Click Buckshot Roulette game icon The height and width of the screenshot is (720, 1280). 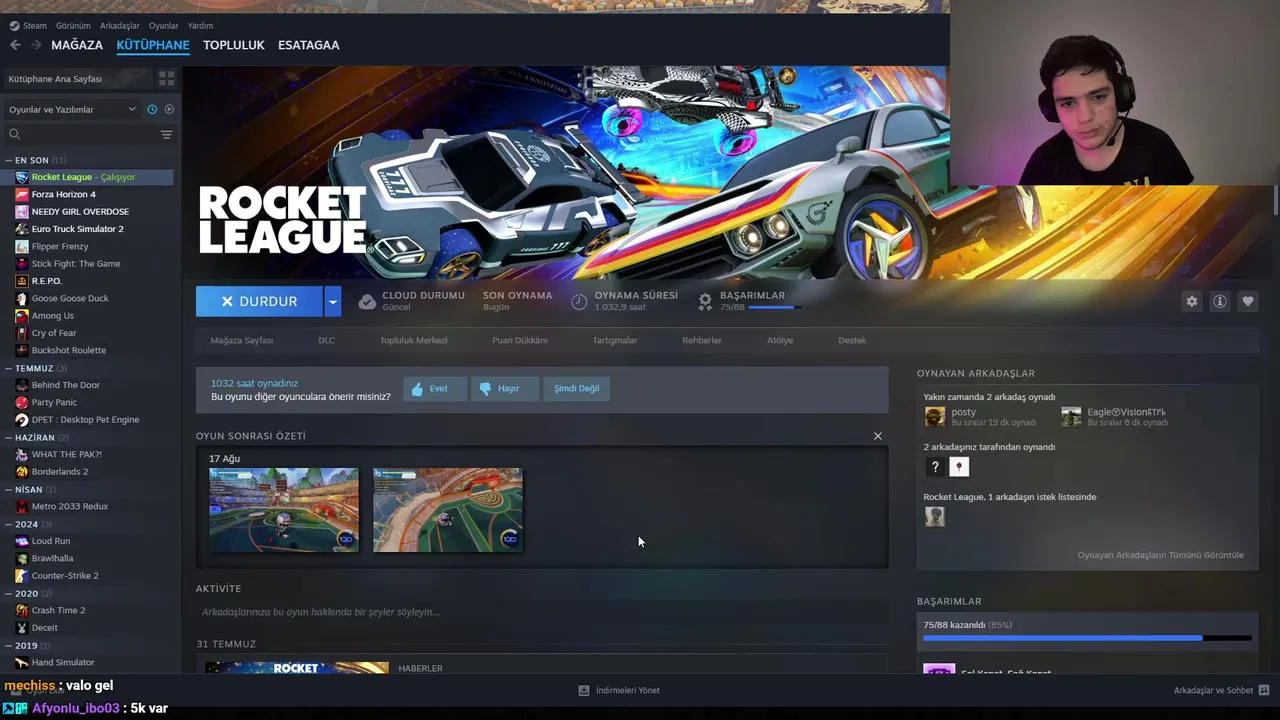[22, 350]
